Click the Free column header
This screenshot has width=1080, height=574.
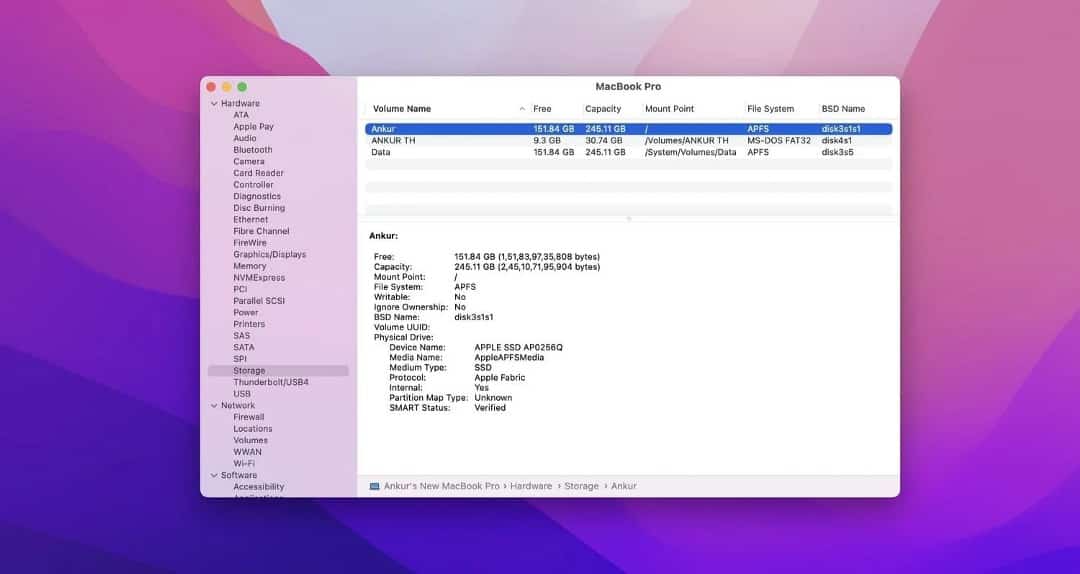[542, 109]
